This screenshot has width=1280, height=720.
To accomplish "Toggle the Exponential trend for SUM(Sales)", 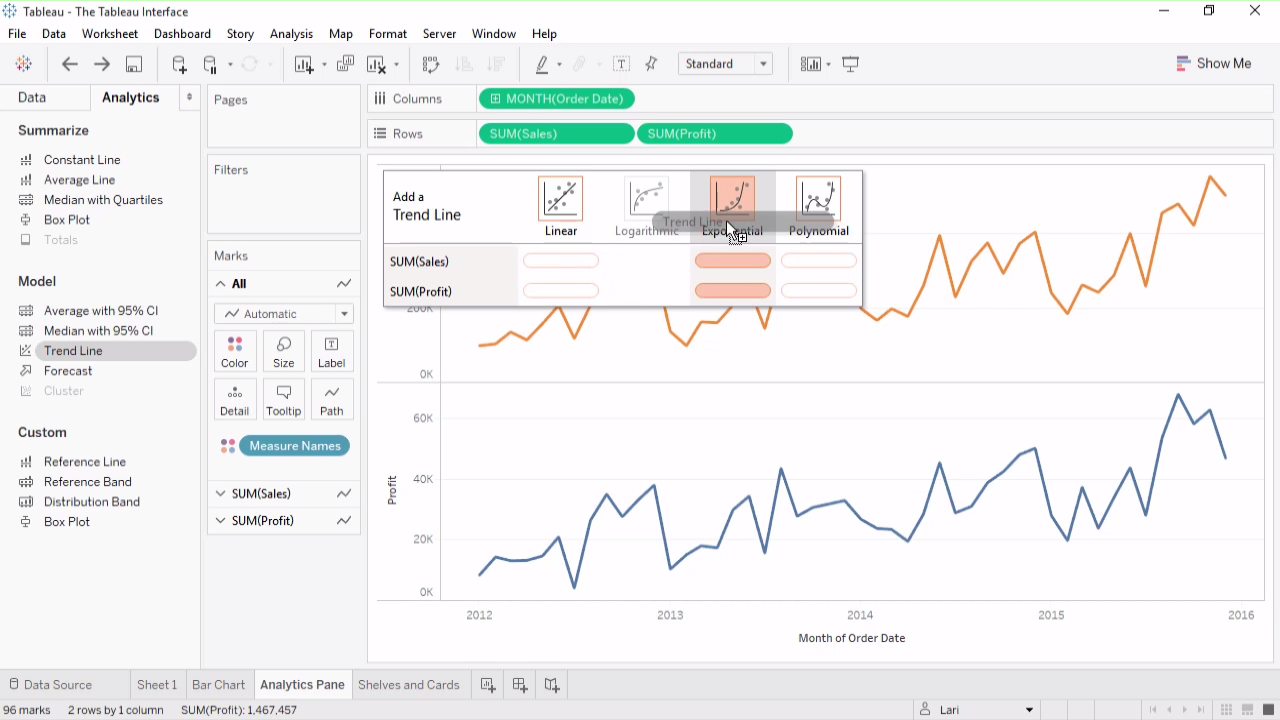I will [732, 261].
